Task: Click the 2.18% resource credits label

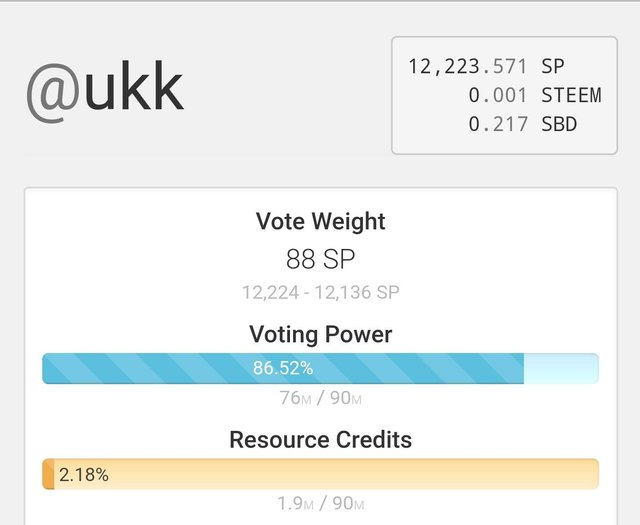Action: [84, 474]
